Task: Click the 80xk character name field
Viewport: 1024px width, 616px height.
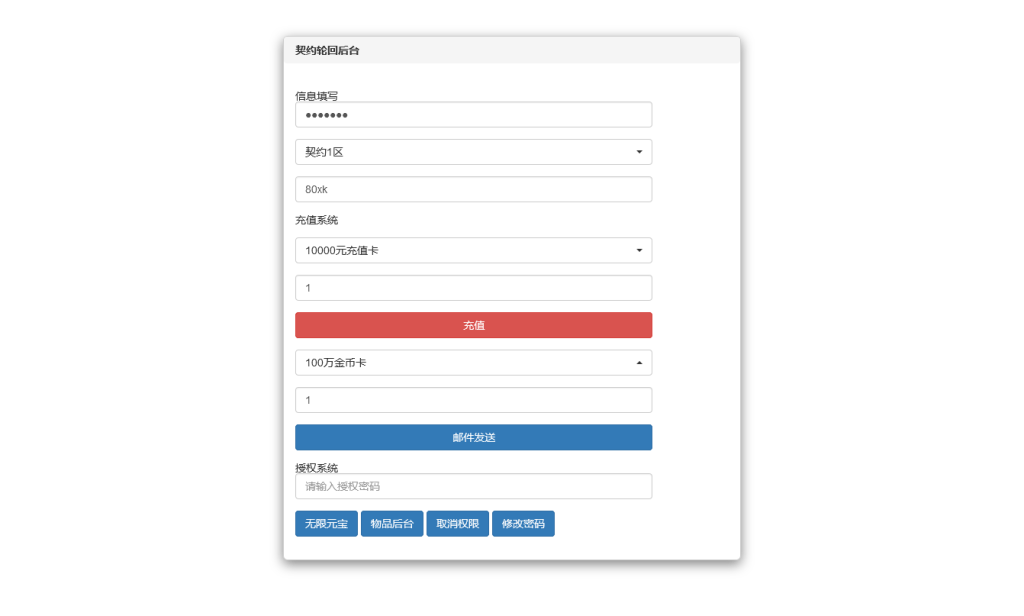Action: [473, 188]
